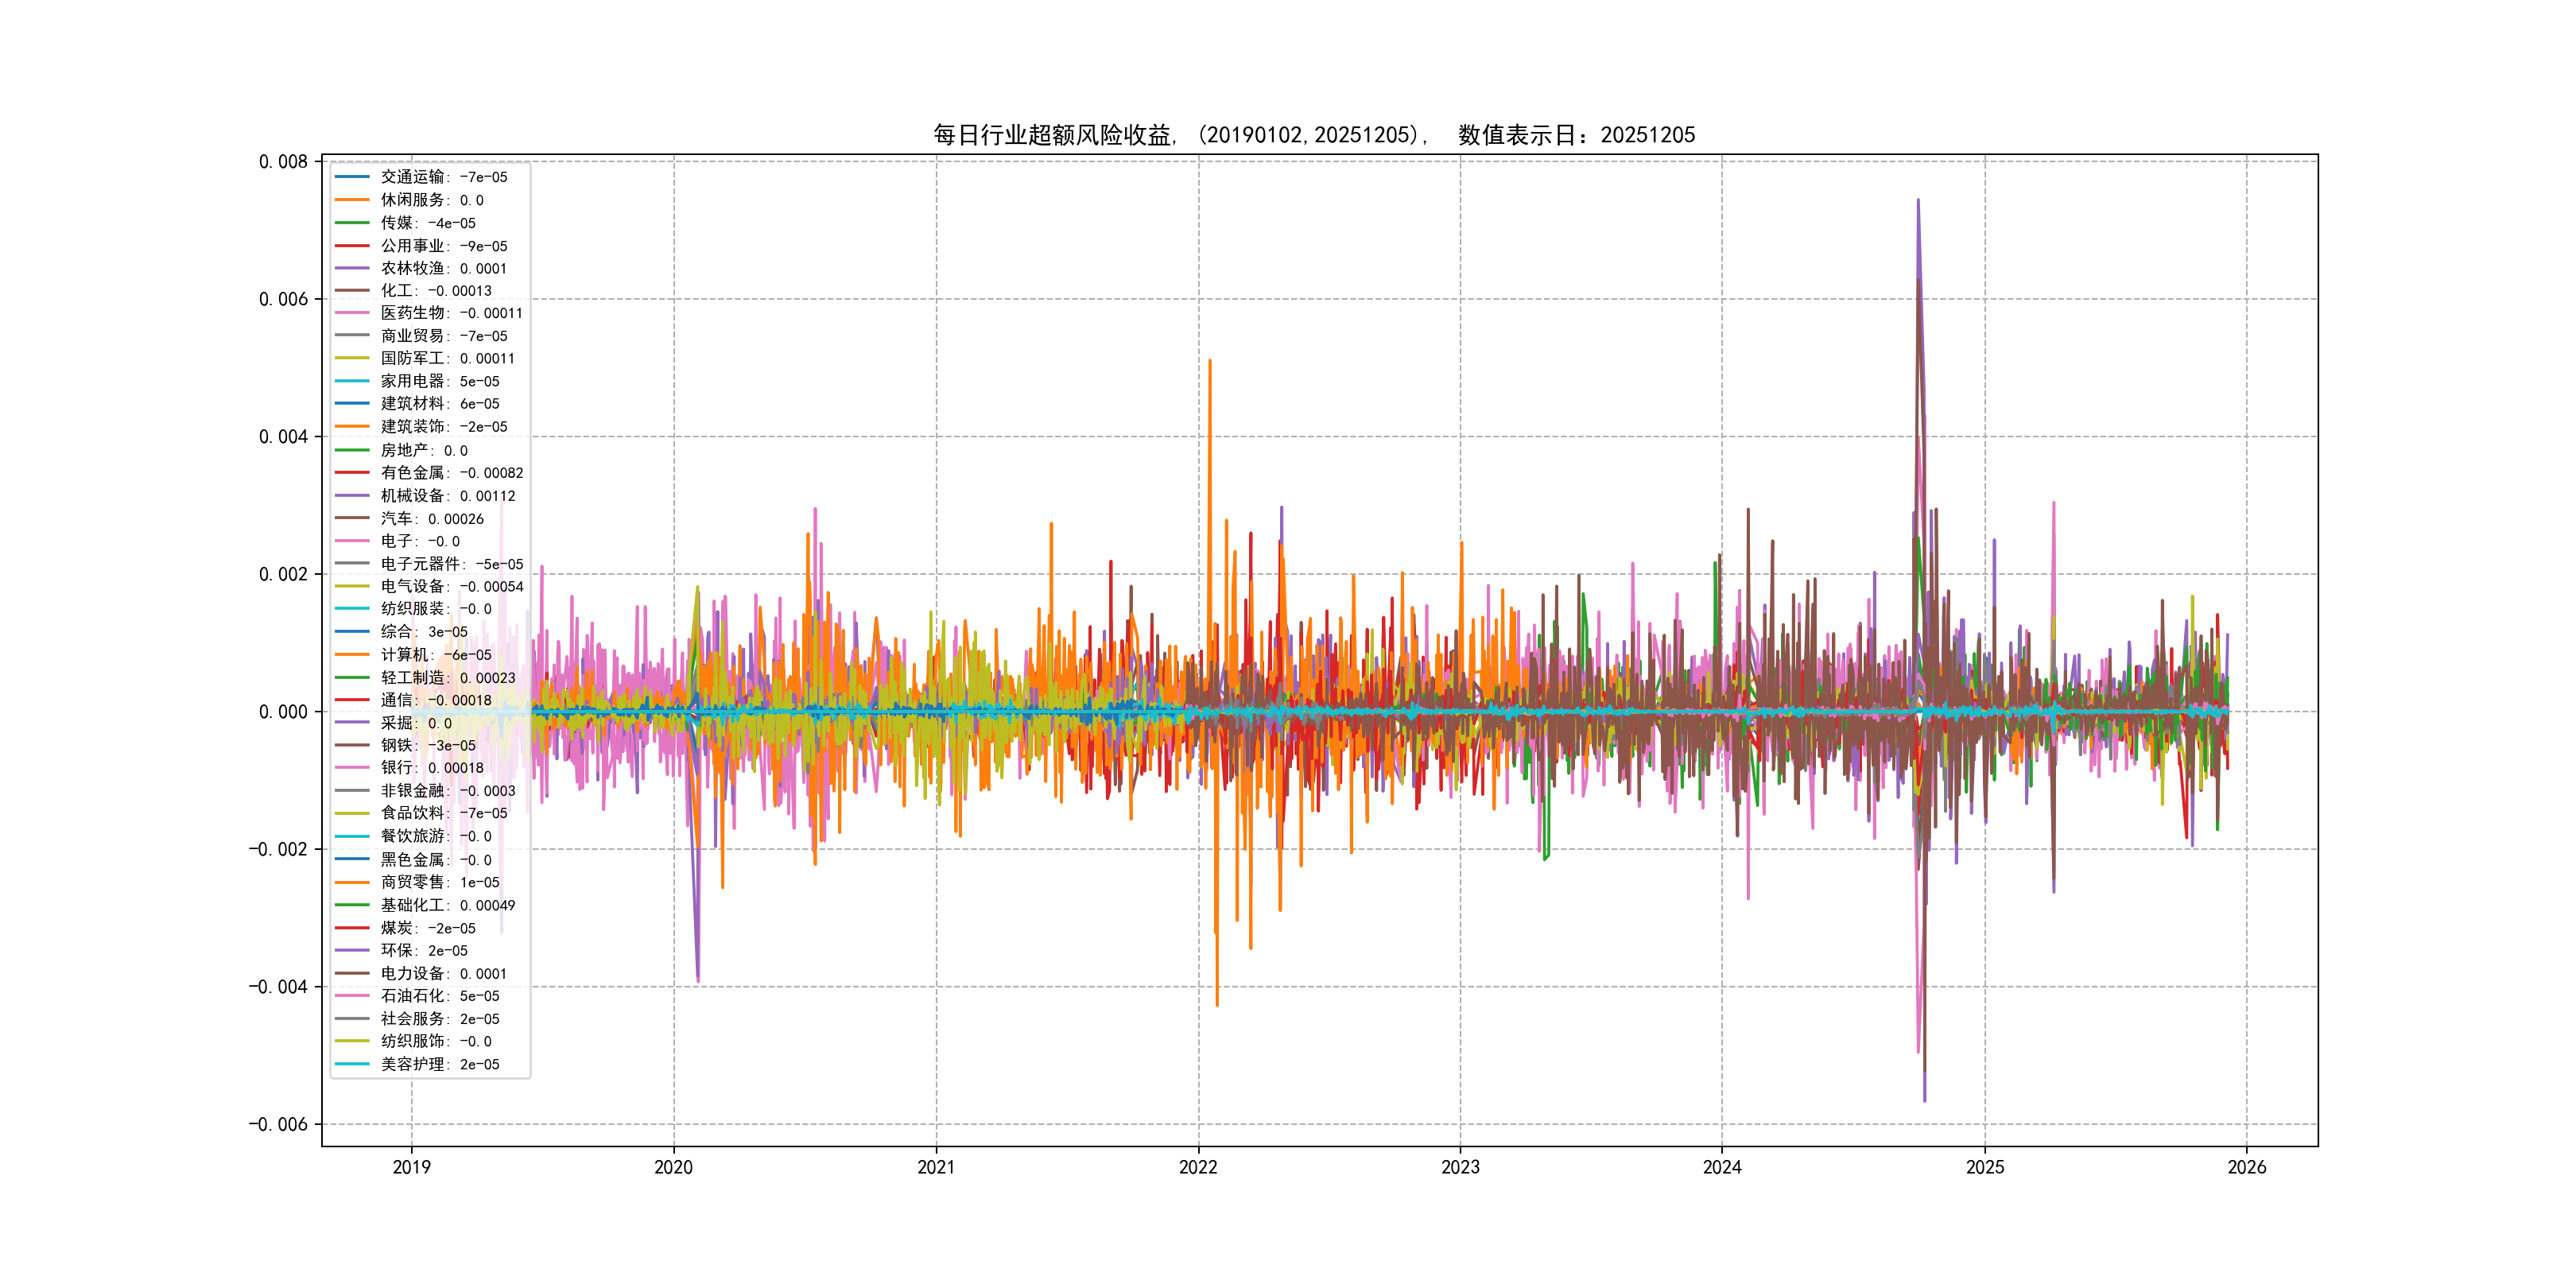
Task: Click the -0.006 y-axis tick label
Action: click(x=279, y=1124)
